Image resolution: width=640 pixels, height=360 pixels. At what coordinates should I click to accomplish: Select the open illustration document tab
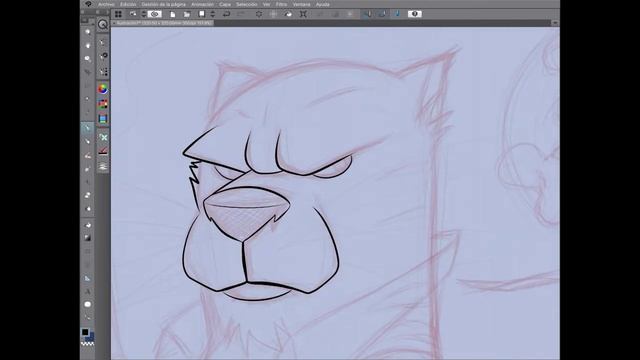coord(163,23)
